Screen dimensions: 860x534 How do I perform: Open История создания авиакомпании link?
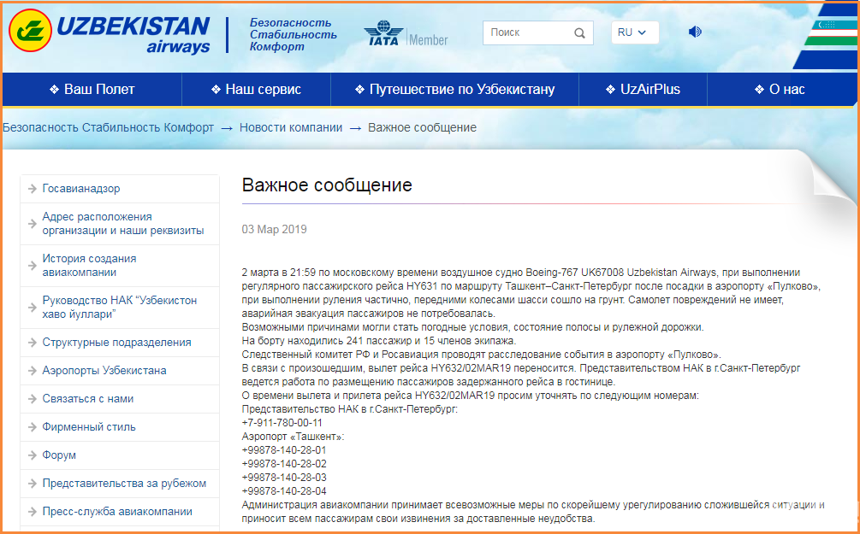(x=89, y=265)
